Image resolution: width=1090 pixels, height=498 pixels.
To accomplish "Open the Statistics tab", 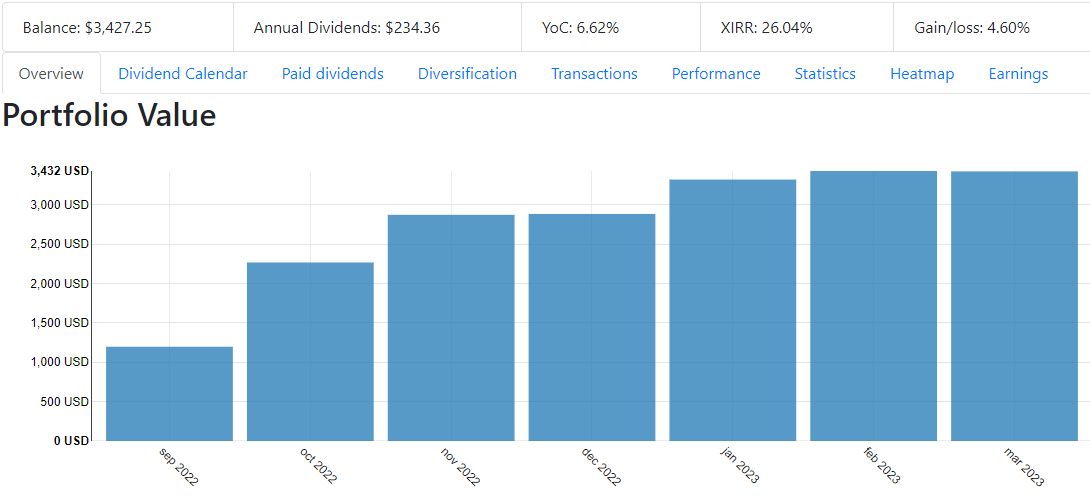I will click(825, 74).
